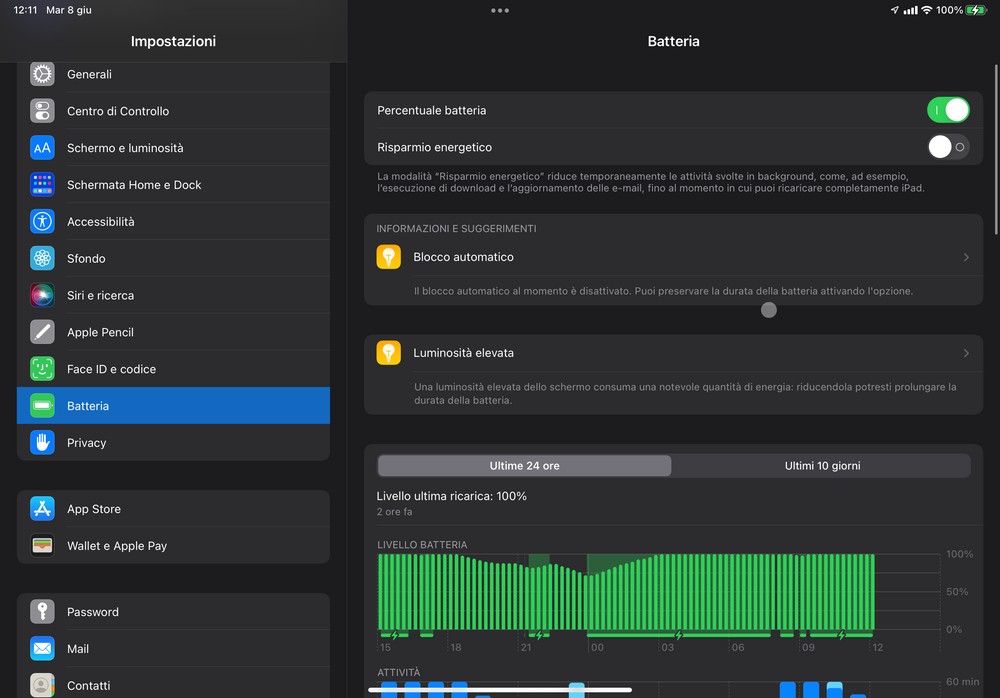Tap battery level bar above hour 00

(589, 603)
